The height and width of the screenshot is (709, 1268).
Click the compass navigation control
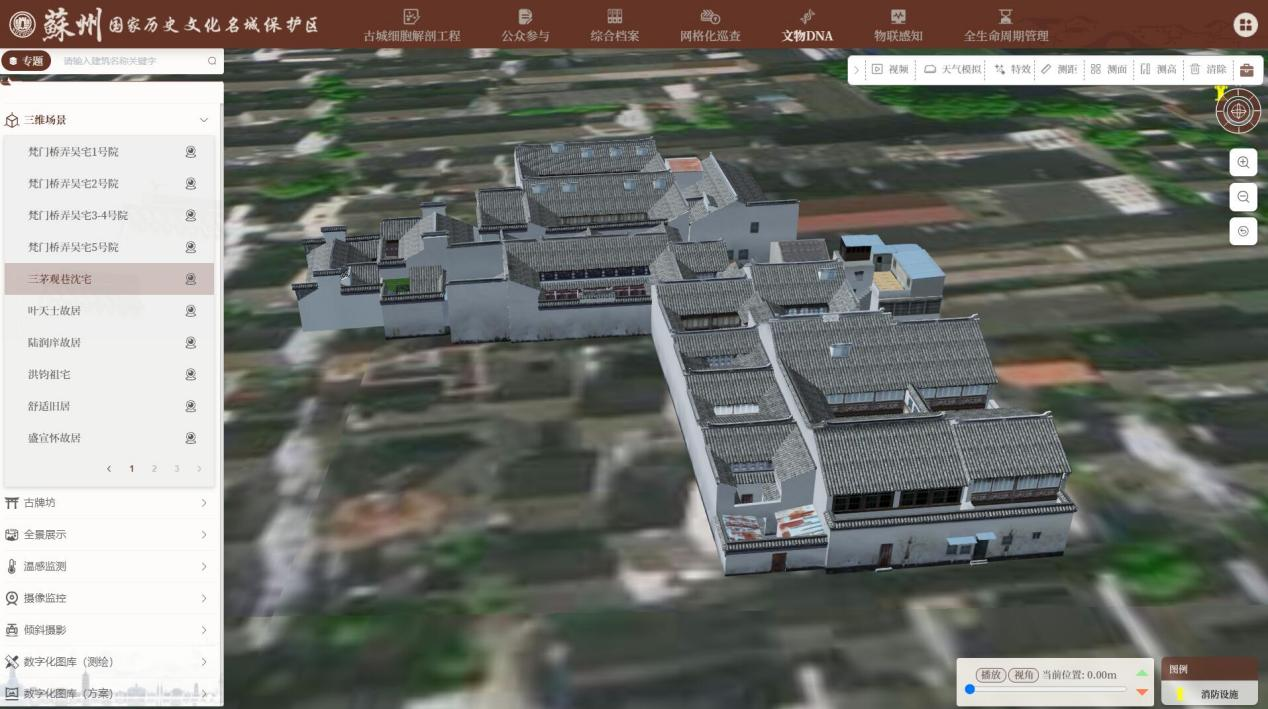1238,110
